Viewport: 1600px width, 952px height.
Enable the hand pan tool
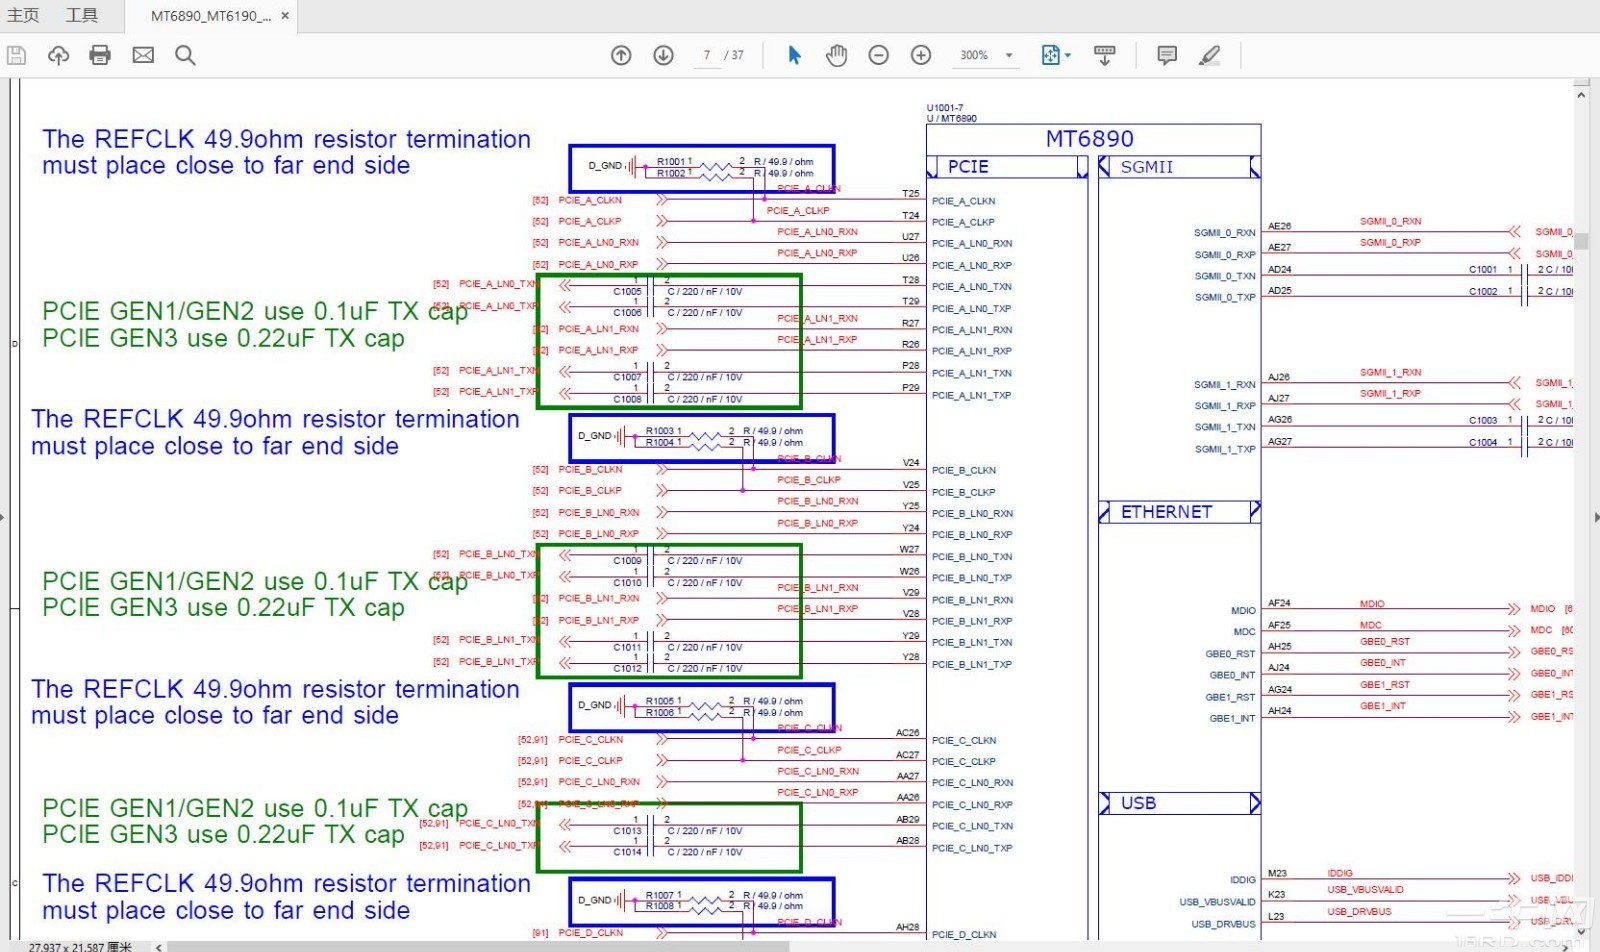[x=836, y=55]
